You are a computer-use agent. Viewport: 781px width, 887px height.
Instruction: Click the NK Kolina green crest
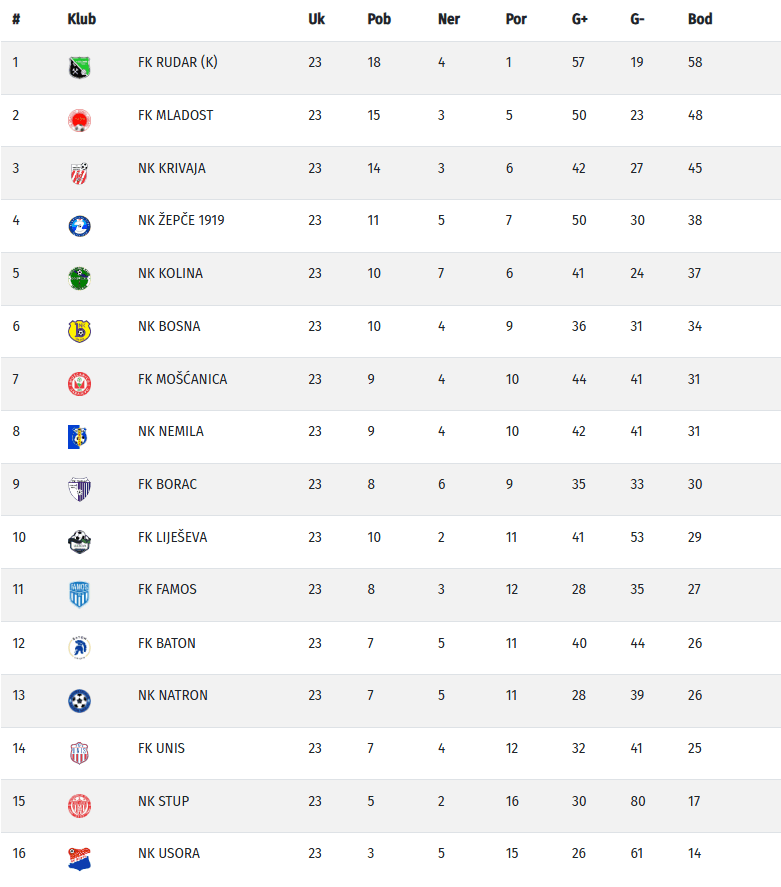[79, 279]
